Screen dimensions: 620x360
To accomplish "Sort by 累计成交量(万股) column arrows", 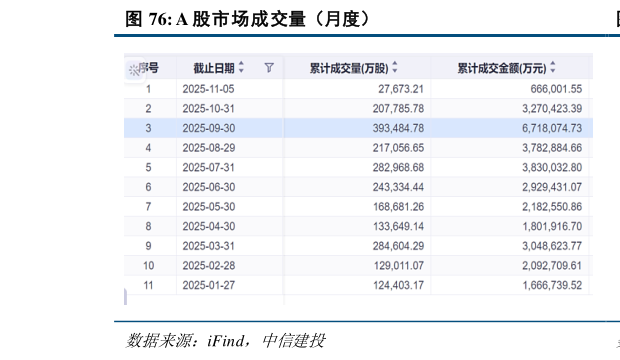I will coord(395,67).
